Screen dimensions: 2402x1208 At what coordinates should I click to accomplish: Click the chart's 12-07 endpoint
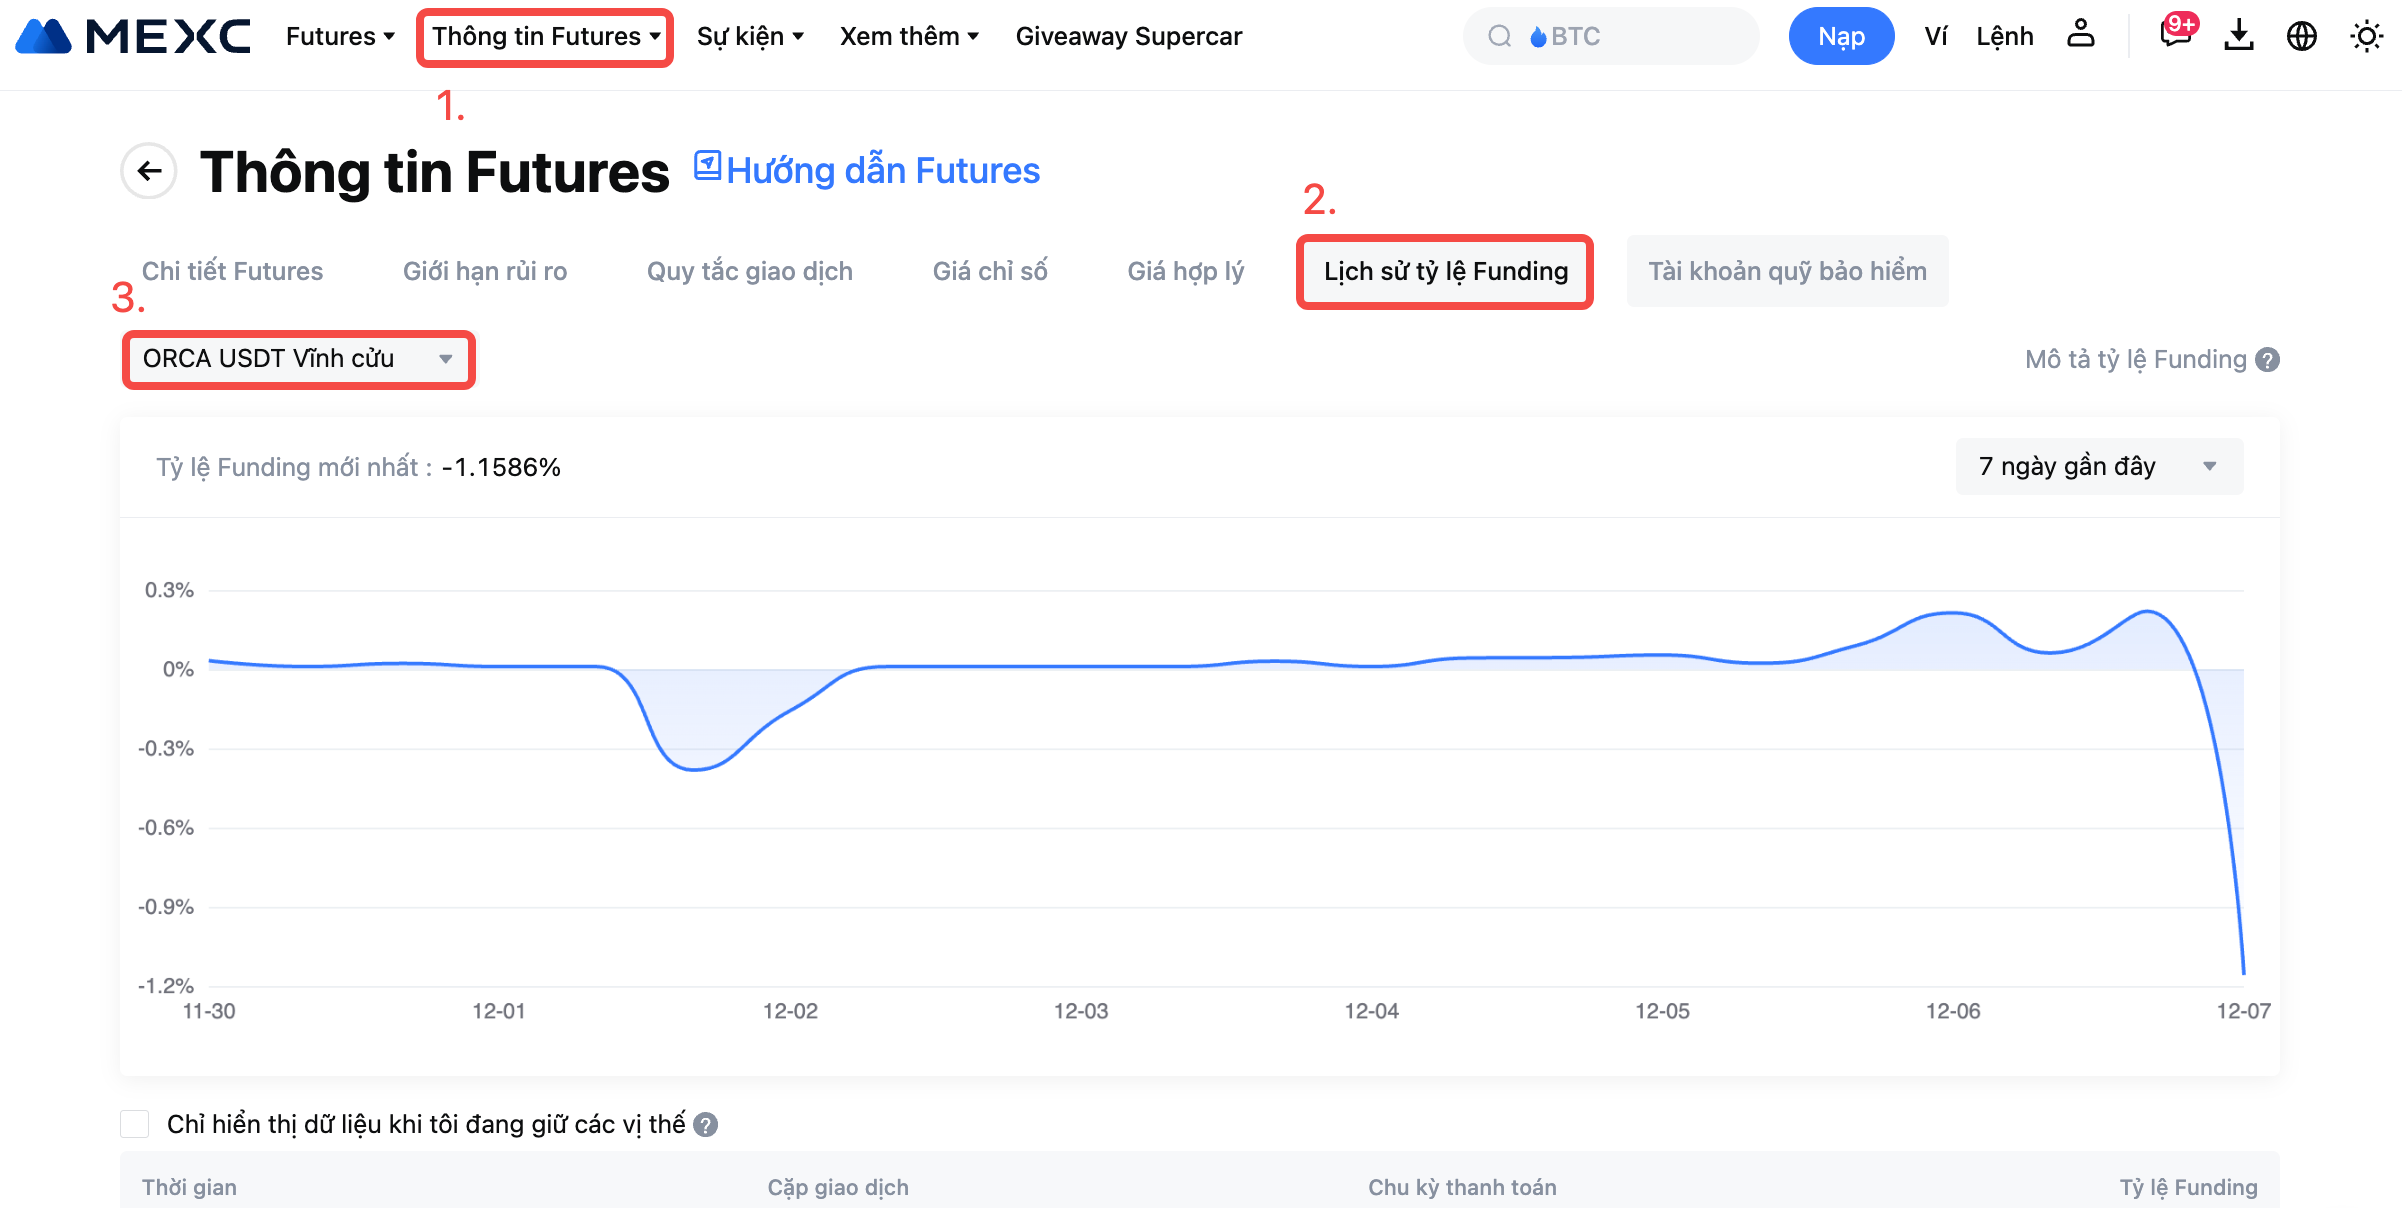[x=2243, y=972]
